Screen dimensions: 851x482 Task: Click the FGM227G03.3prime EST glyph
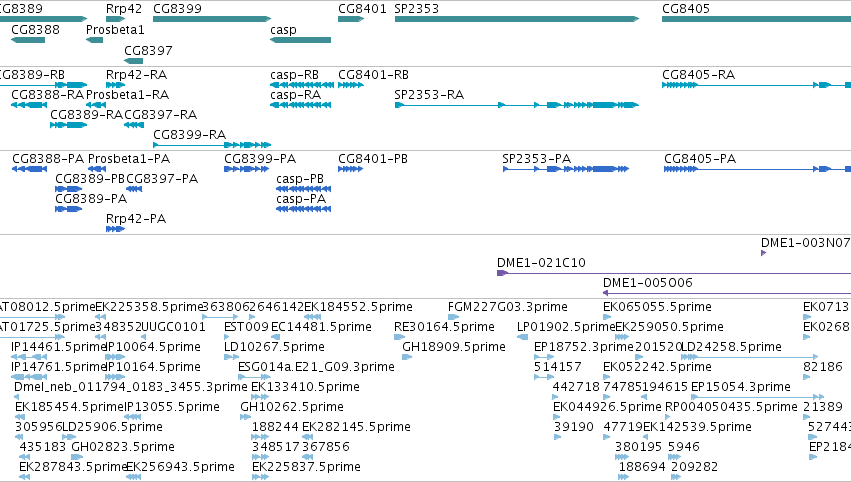click(453, 317)
